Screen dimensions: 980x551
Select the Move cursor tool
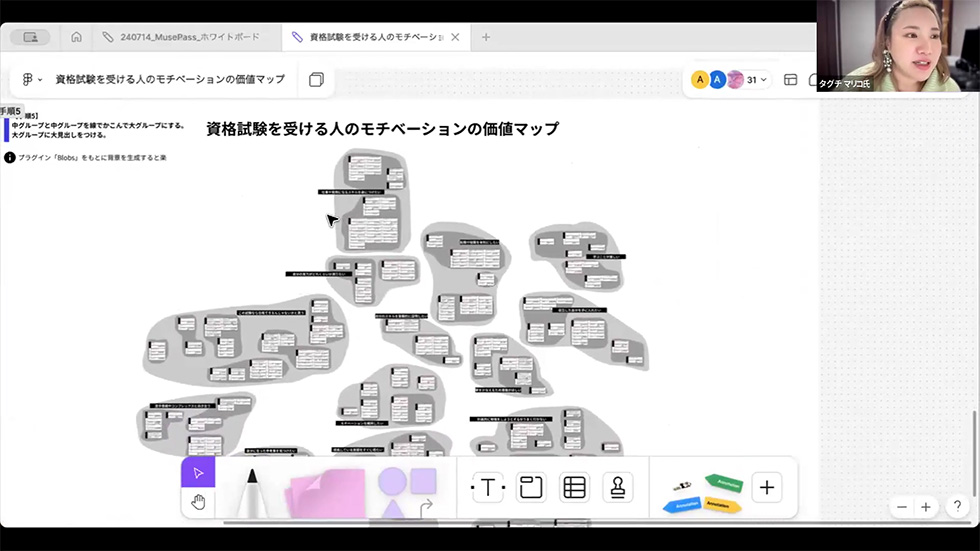click(198, 473)
